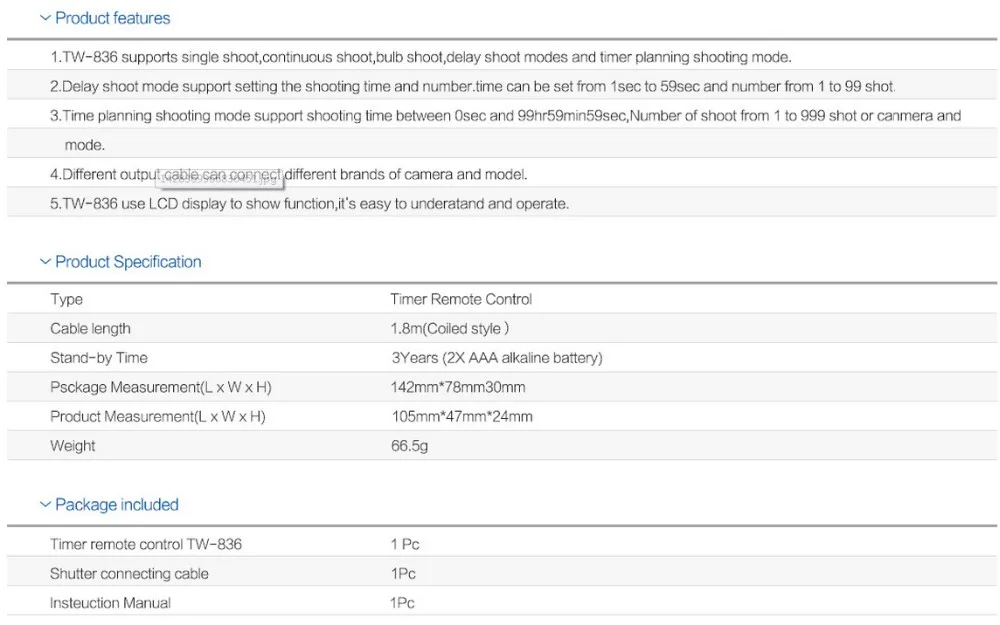Click the jpg filename tooltip
Screen dimensions: 1000x625
pos(220,179)
